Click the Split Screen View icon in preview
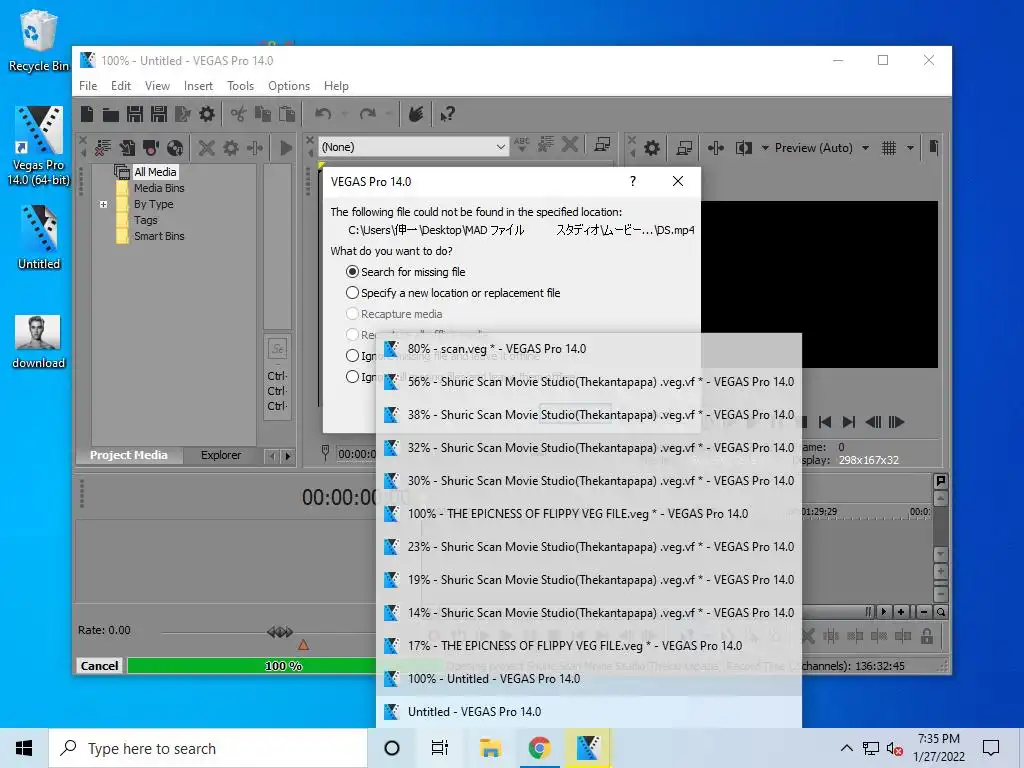This screenshot has height=768, width=1024. [743, 148]
